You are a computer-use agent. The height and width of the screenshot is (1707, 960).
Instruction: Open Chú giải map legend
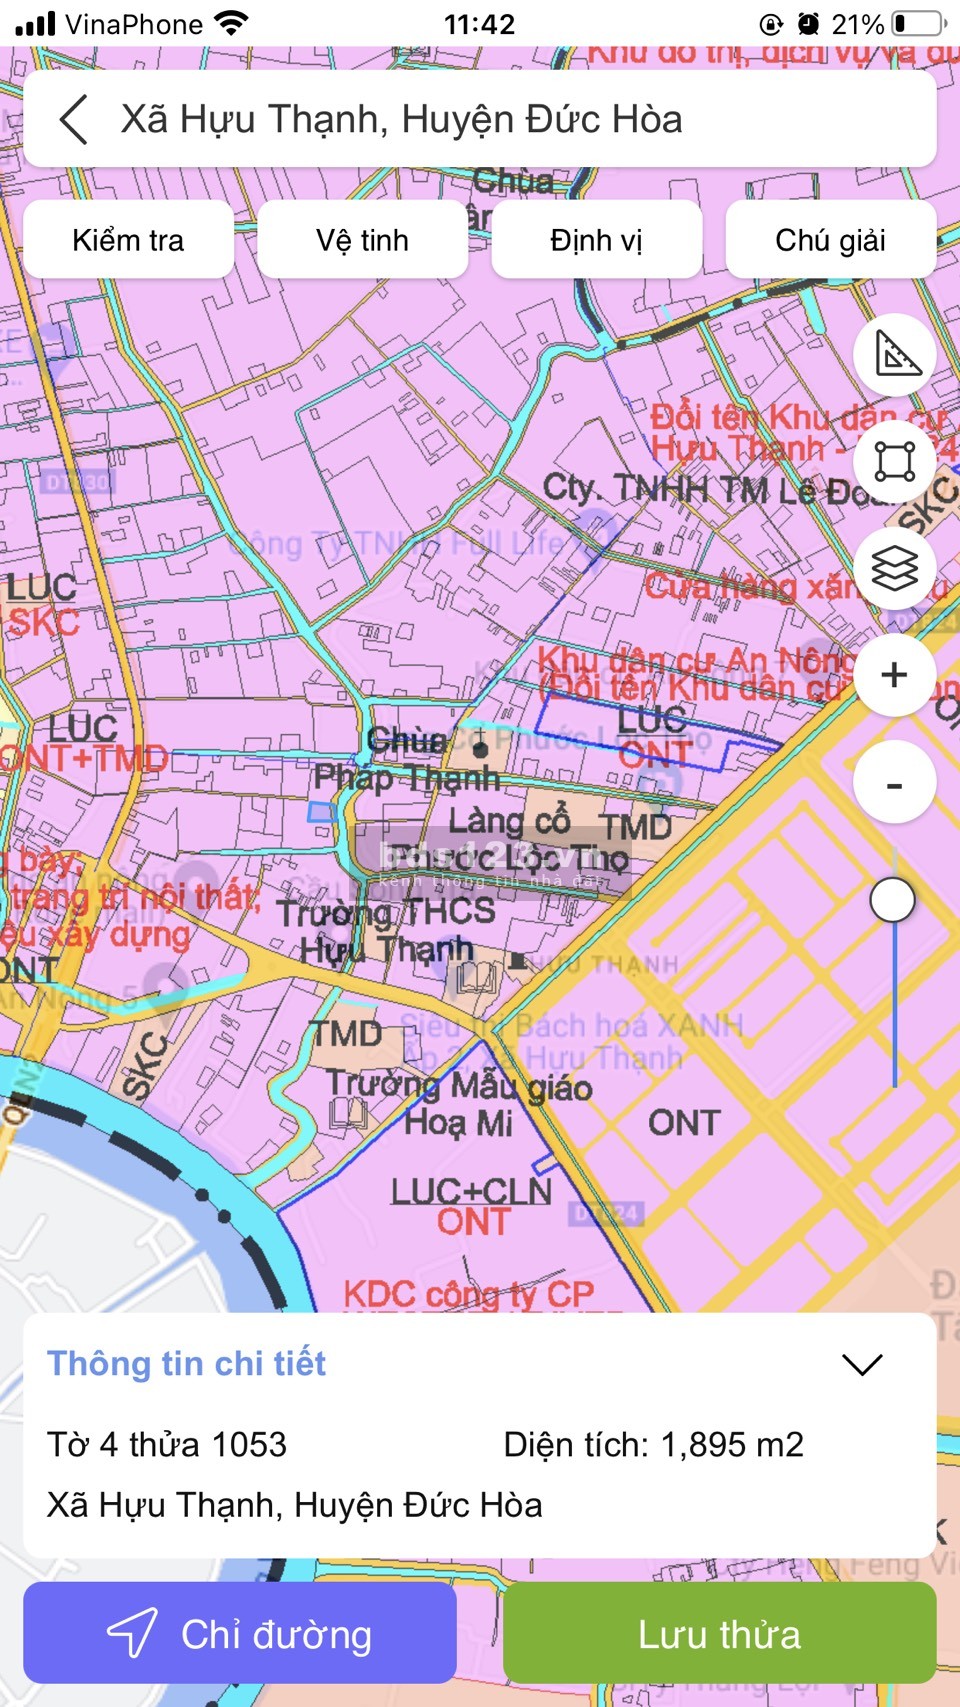tap(830, 240)
